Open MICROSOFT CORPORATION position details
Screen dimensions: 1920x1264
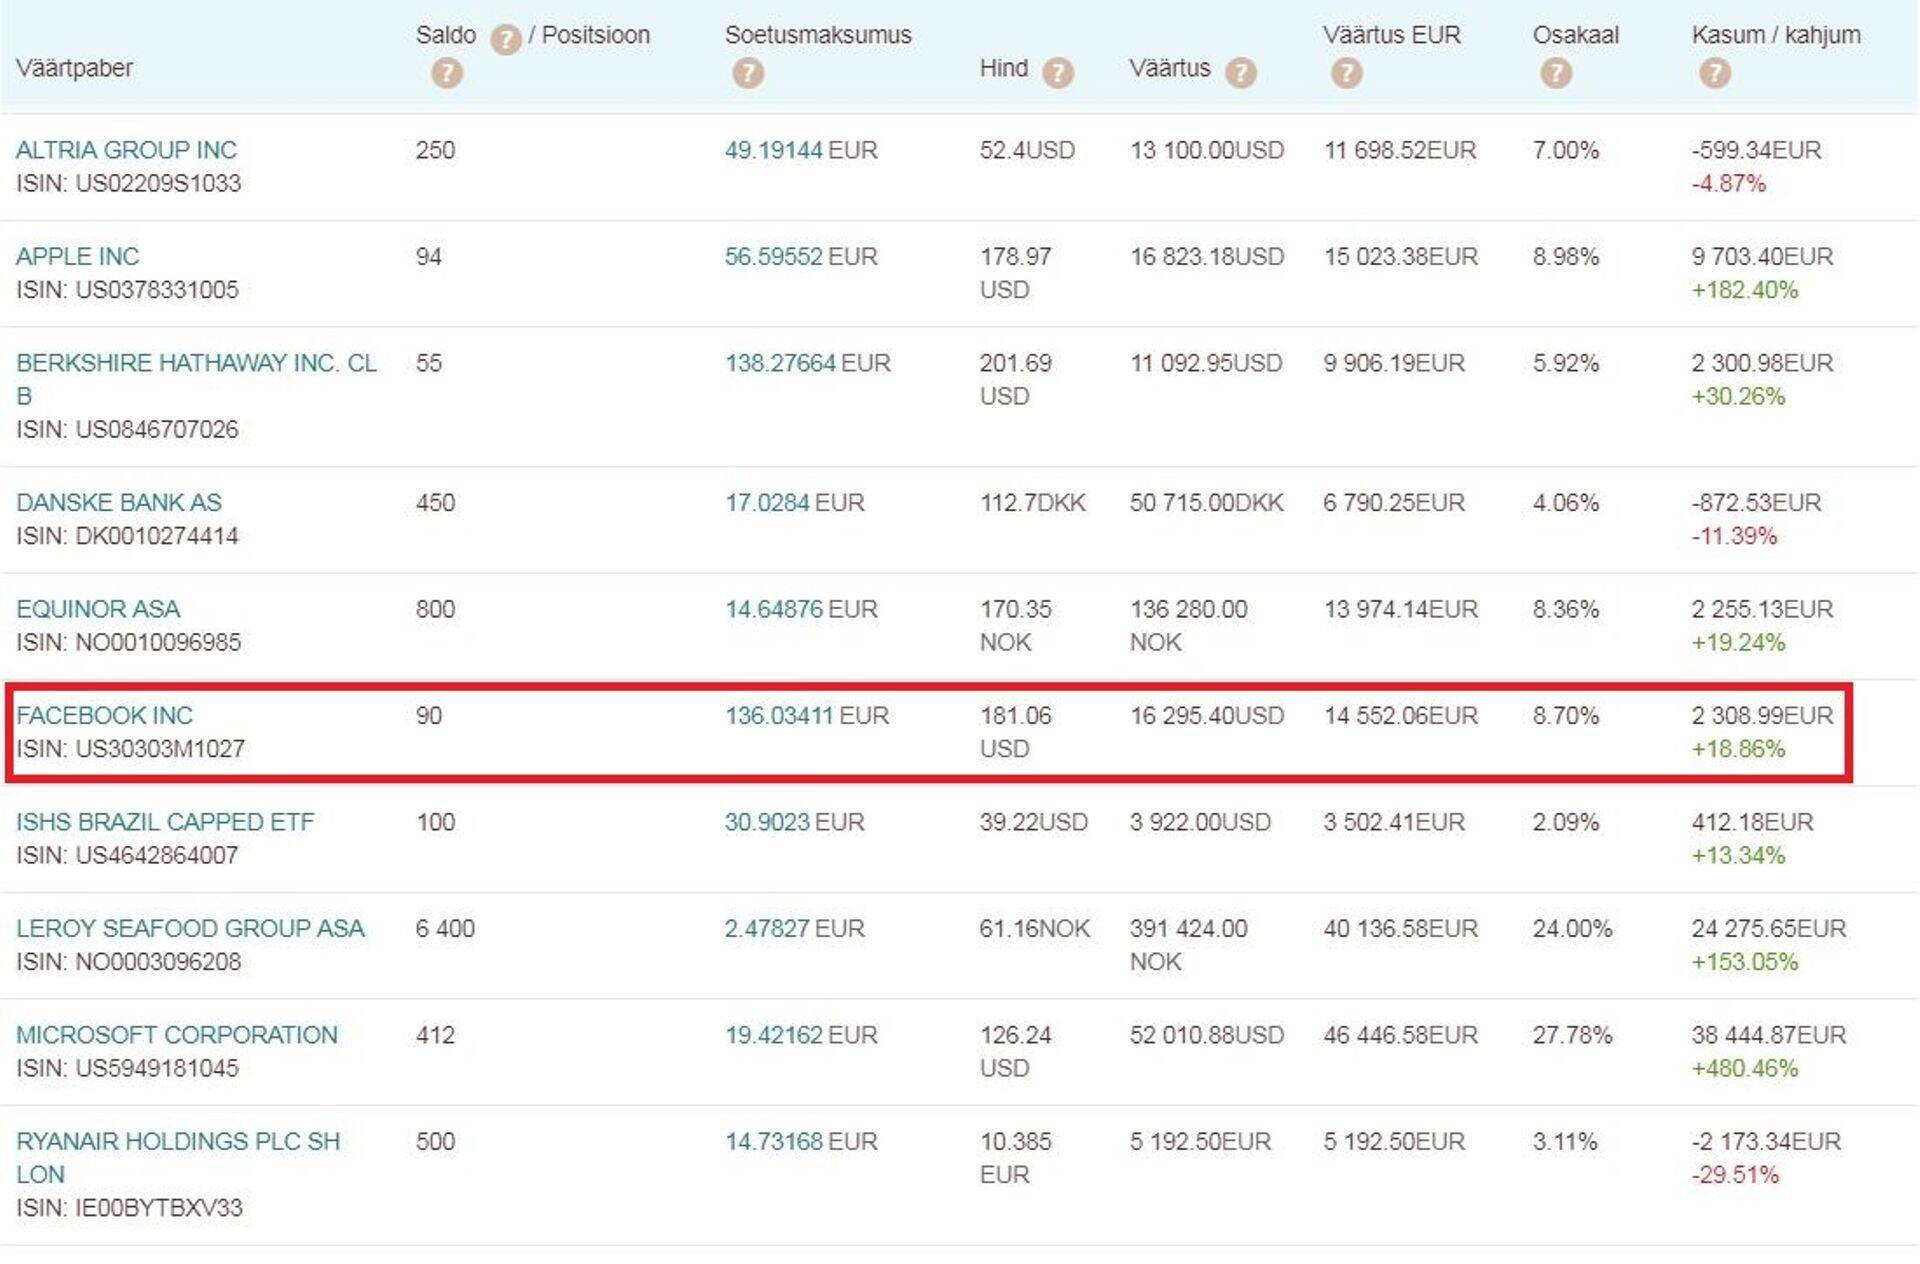point(176,1035)
